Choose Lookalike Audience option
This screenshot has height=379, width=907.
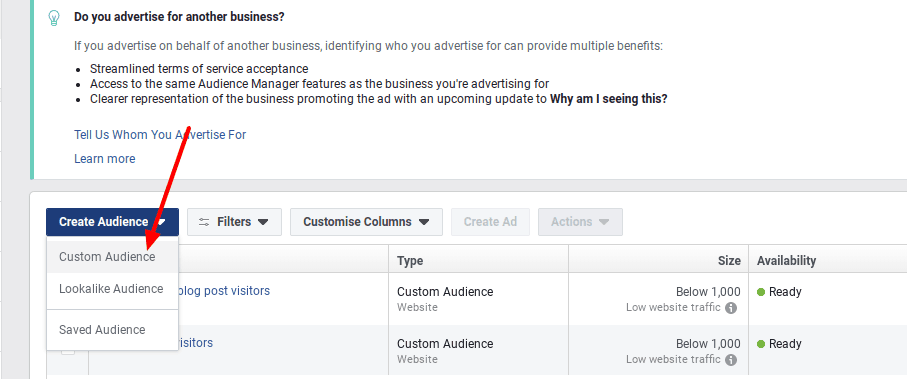[112, 289]
